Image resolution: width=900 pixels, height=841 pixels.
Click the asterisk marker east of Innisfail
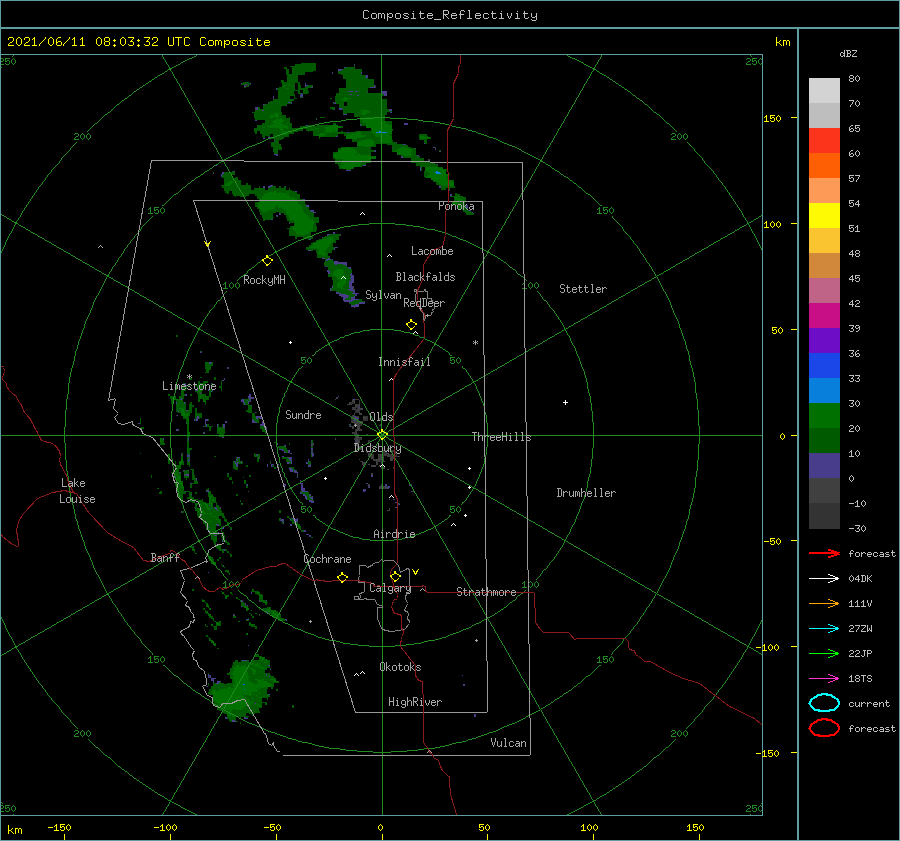pos(475,343)
